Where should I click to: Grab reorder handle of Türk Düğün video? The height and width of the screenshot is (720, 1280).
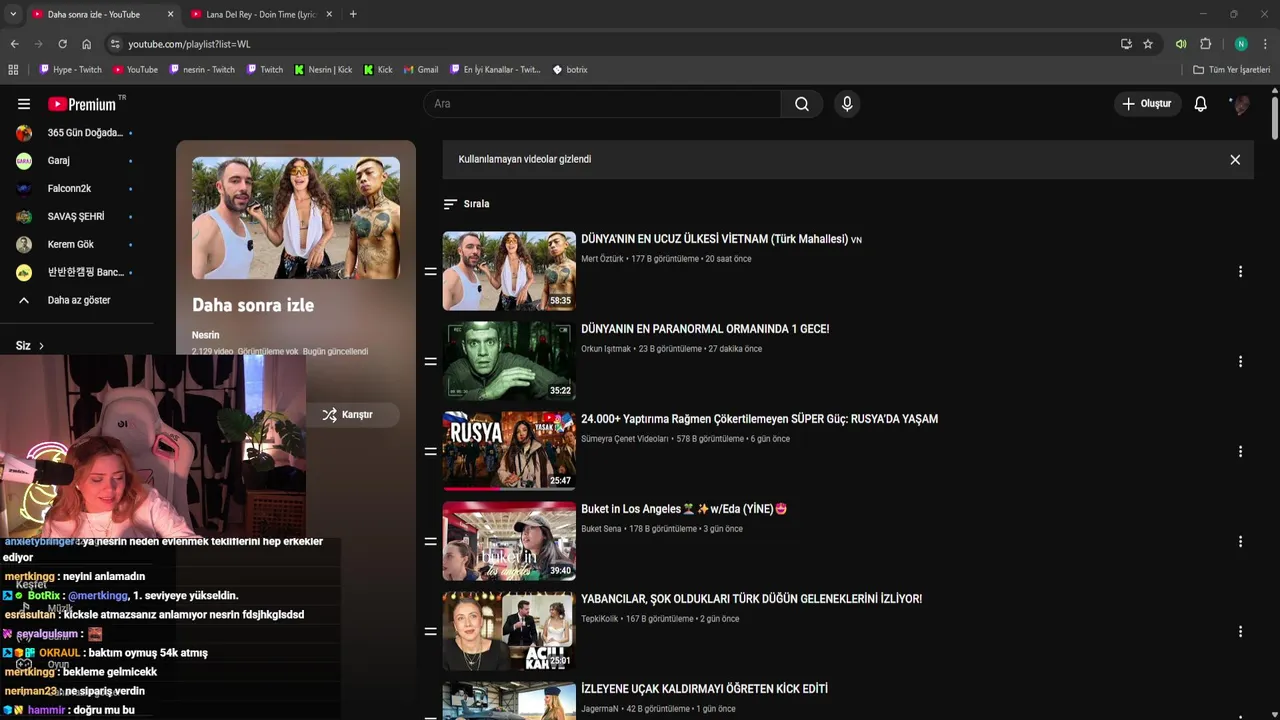[431, 631]
